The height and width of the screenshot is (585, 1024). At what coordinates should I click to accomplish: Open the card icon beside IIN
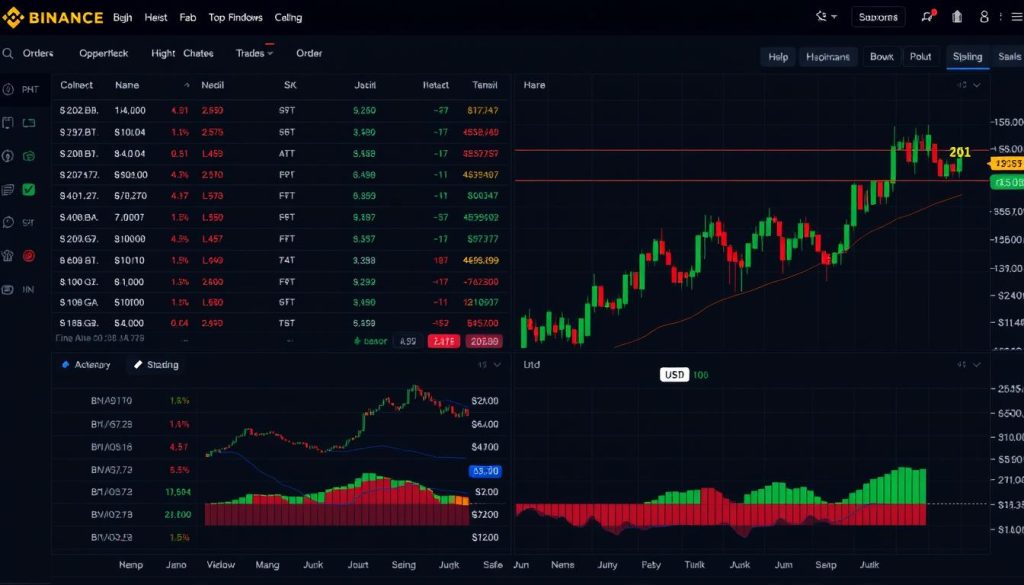(8, 289)
